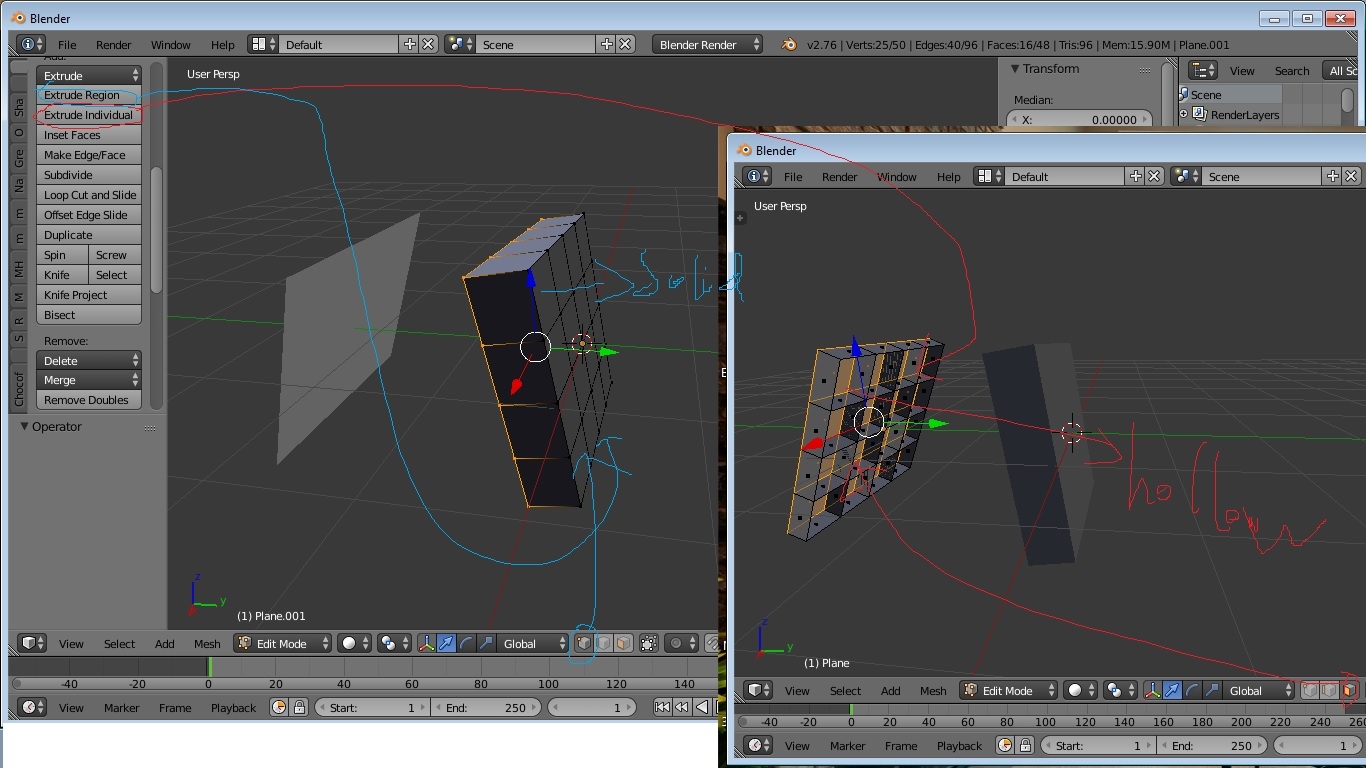
Task: Open the Blender Render engine dropdown
Action: click(707, 44)
